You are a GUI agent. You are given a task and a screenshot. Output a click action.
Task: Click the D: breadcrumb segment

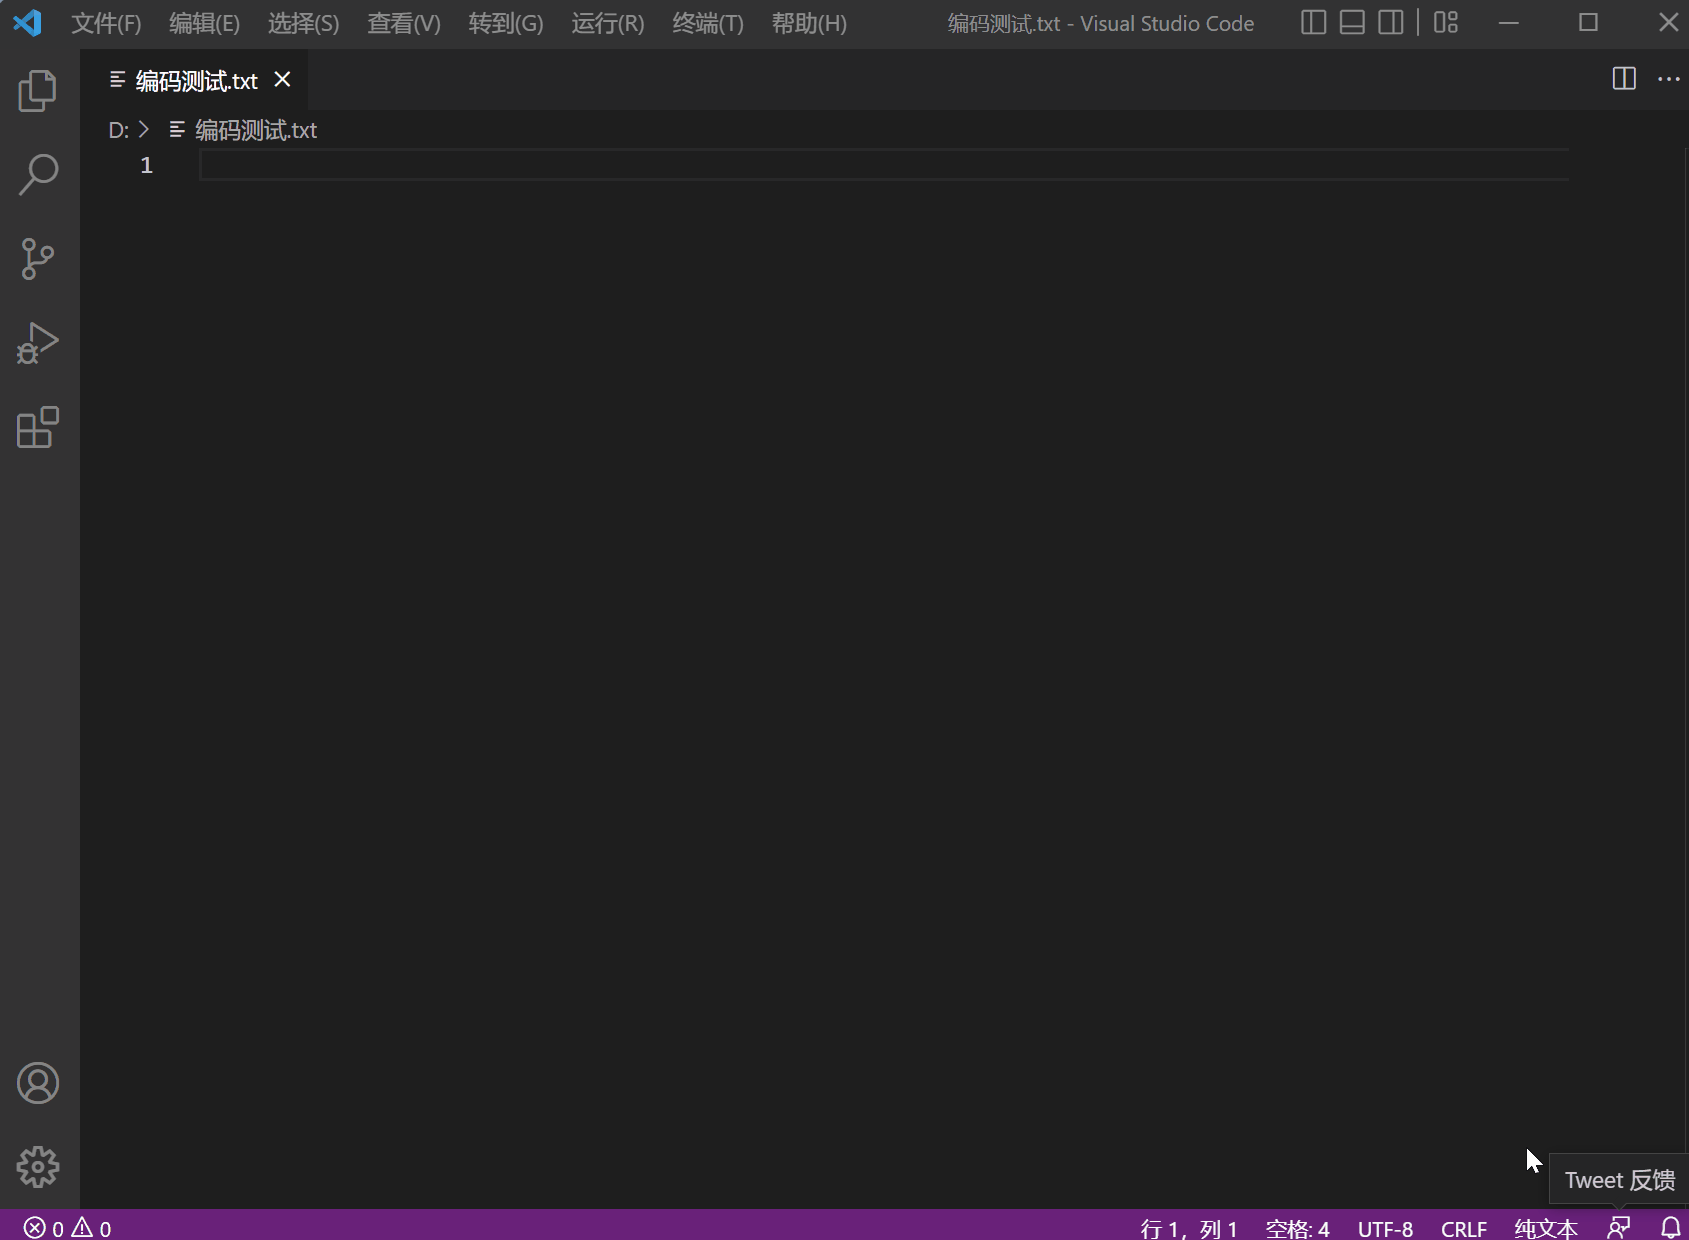(118, 130)
